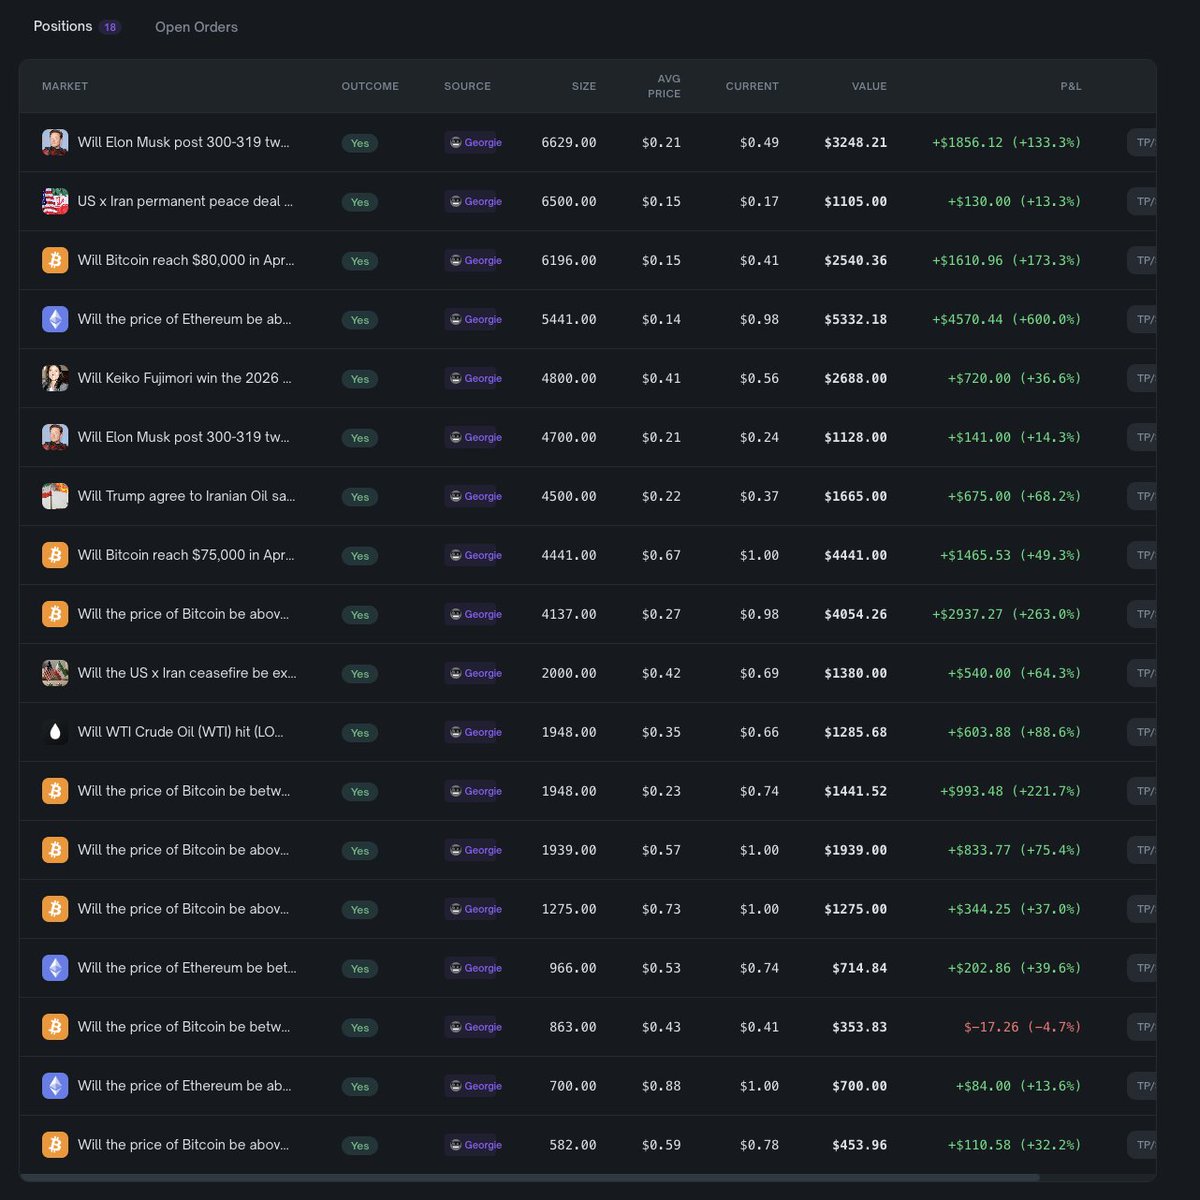The width and height of the screenshot is (1200, 1200).
Task: Click the Elon Musk avatar in the 4700.00 row
Action: 55,437
